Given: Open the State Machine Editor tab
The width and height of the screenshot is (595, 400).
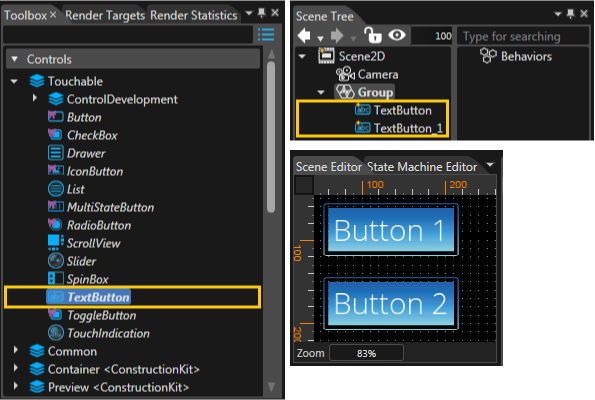Looking at the screenshot, I should tap(422, 167).
